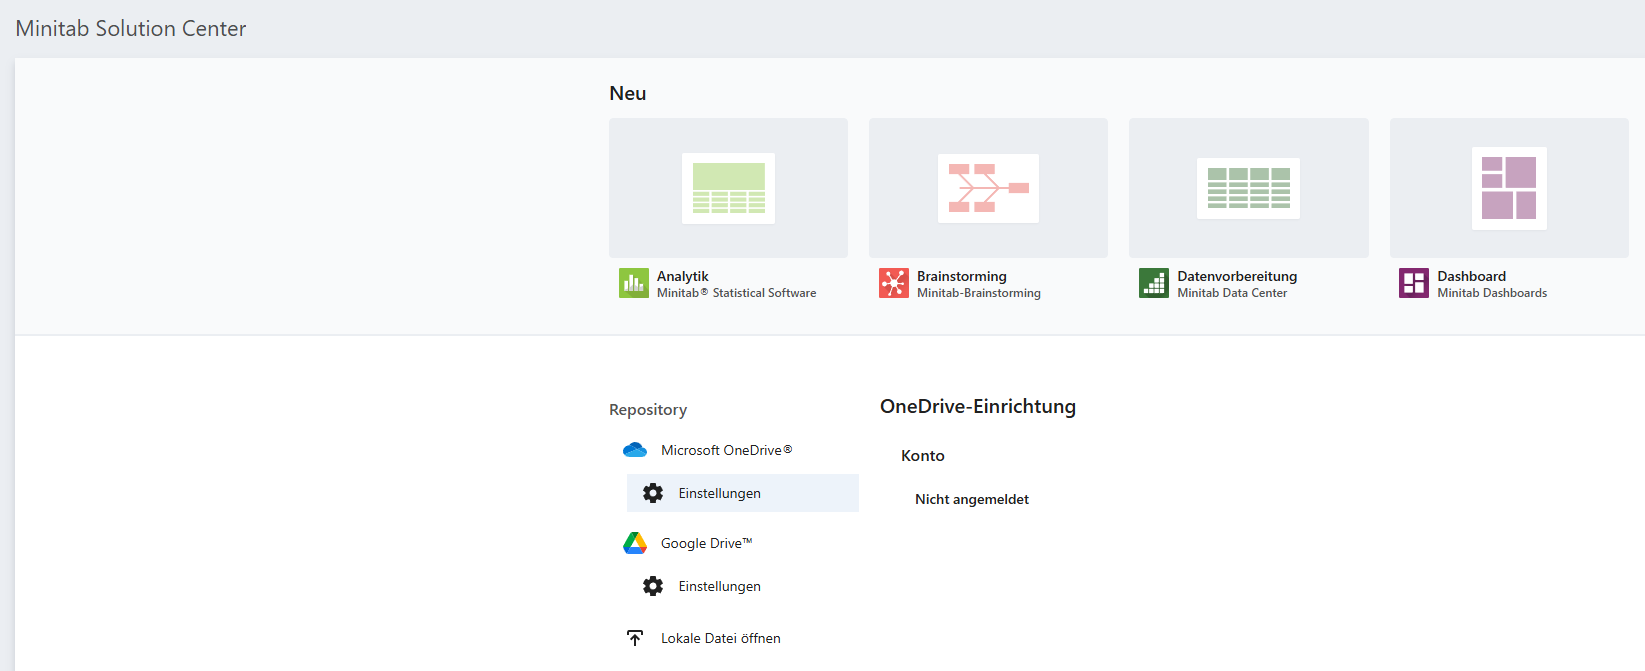This screenshot has width=1645, height=671.
Task: Select Google Drive™ repository
Action: click(706, 543)
